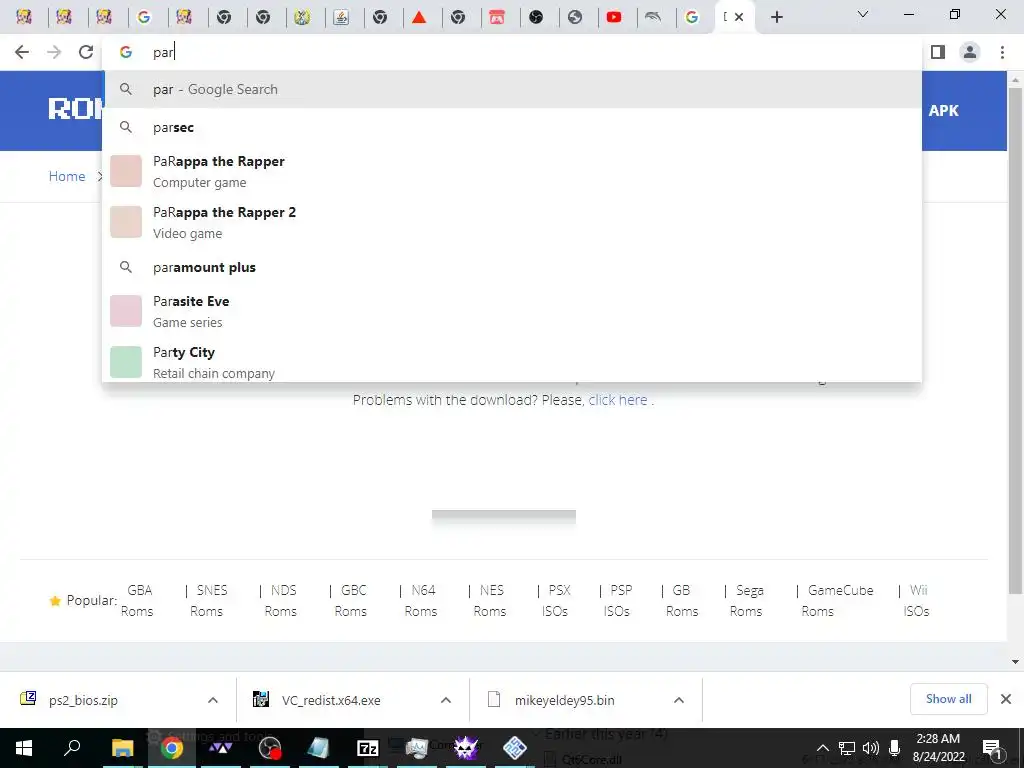Choose the 'parsec' search suggestion
Image resolution: width=1024 pixels, height=768 pixels.
512,127
